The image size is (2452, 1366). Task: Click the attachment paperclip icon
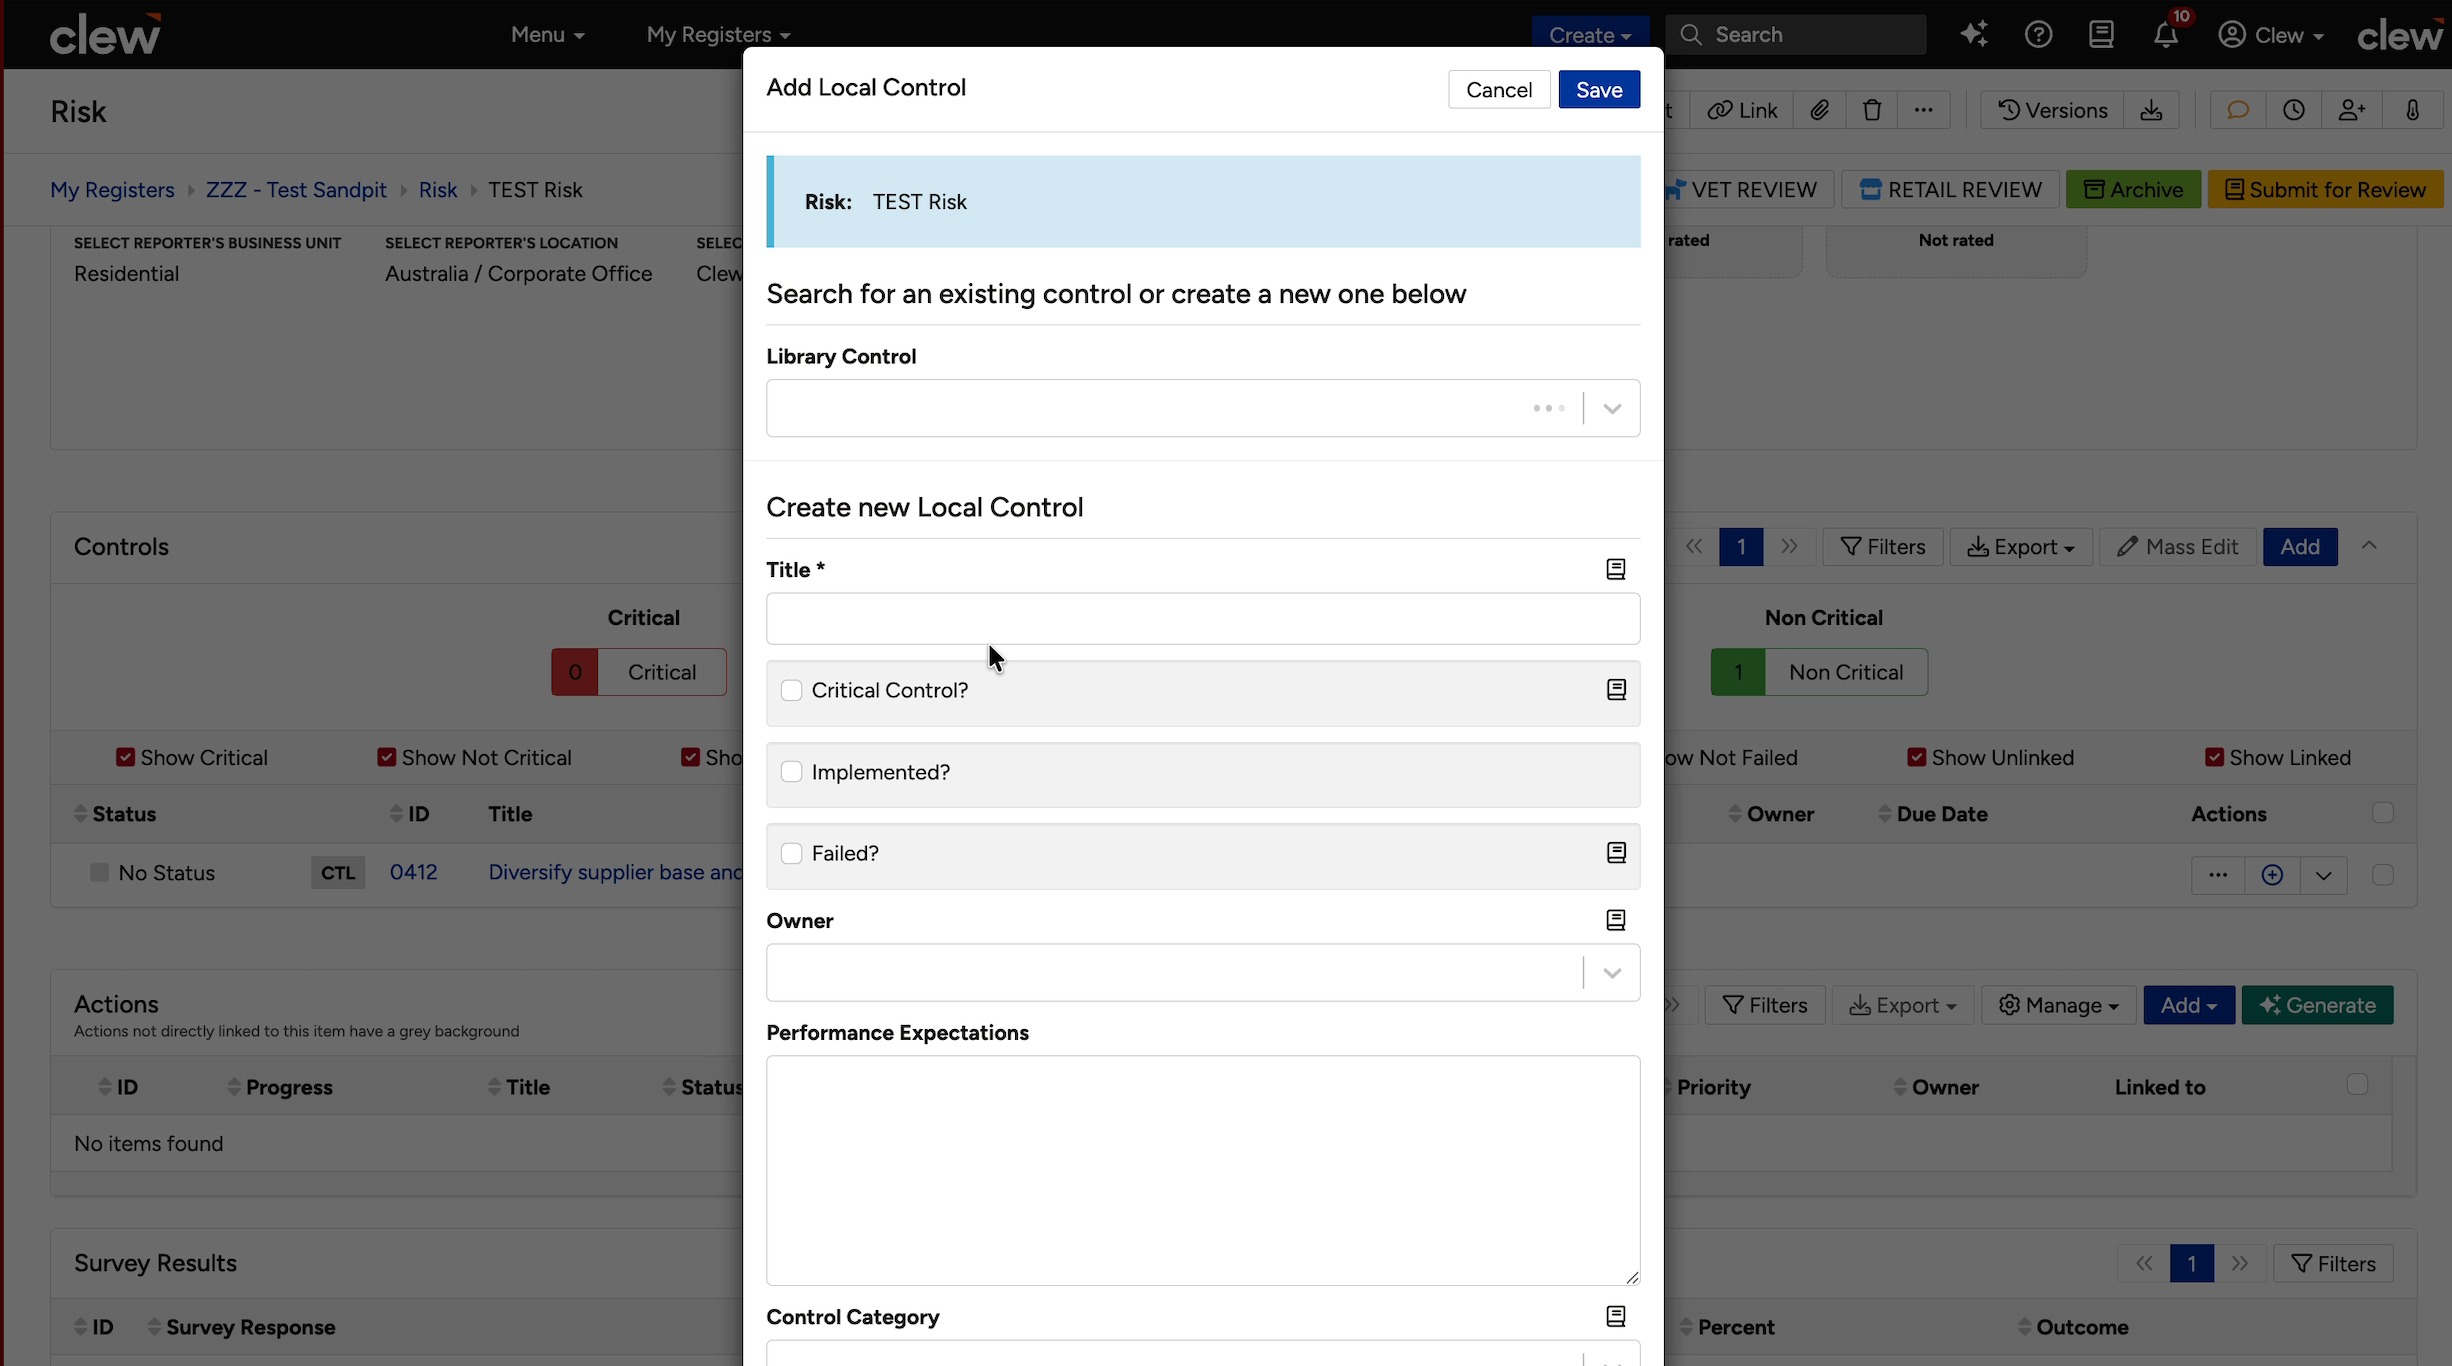click(x=1819, y=110)
